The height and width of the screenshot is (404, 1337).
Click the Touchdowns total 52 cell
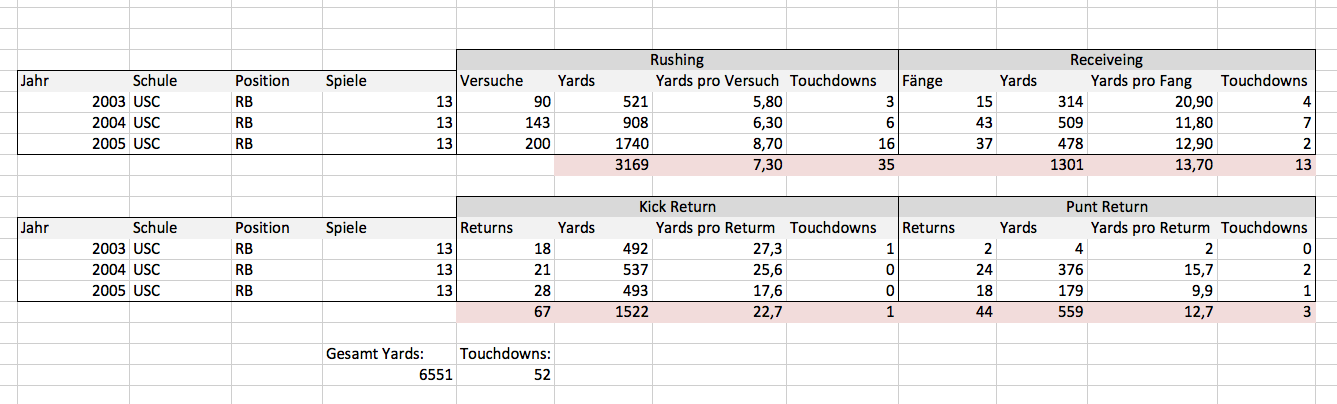coord(505,374)
